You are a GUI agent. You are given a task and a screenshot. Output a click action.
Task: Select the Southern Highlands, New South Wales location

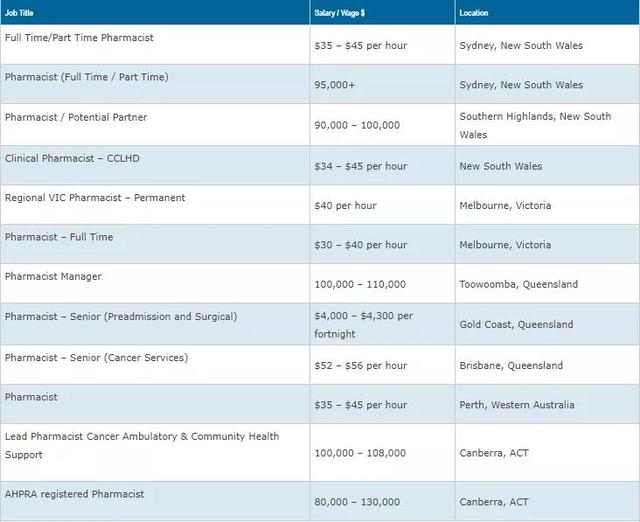pyautogui.click(x=535, y=125)
